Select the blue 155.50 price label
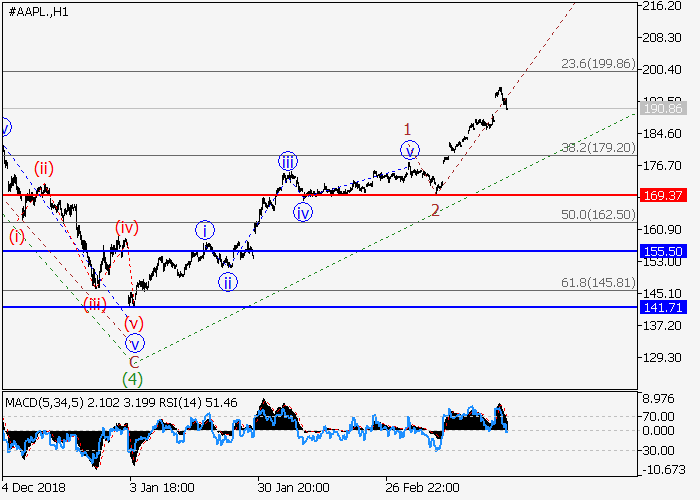 pyautogui.click(x=663, y=251)
